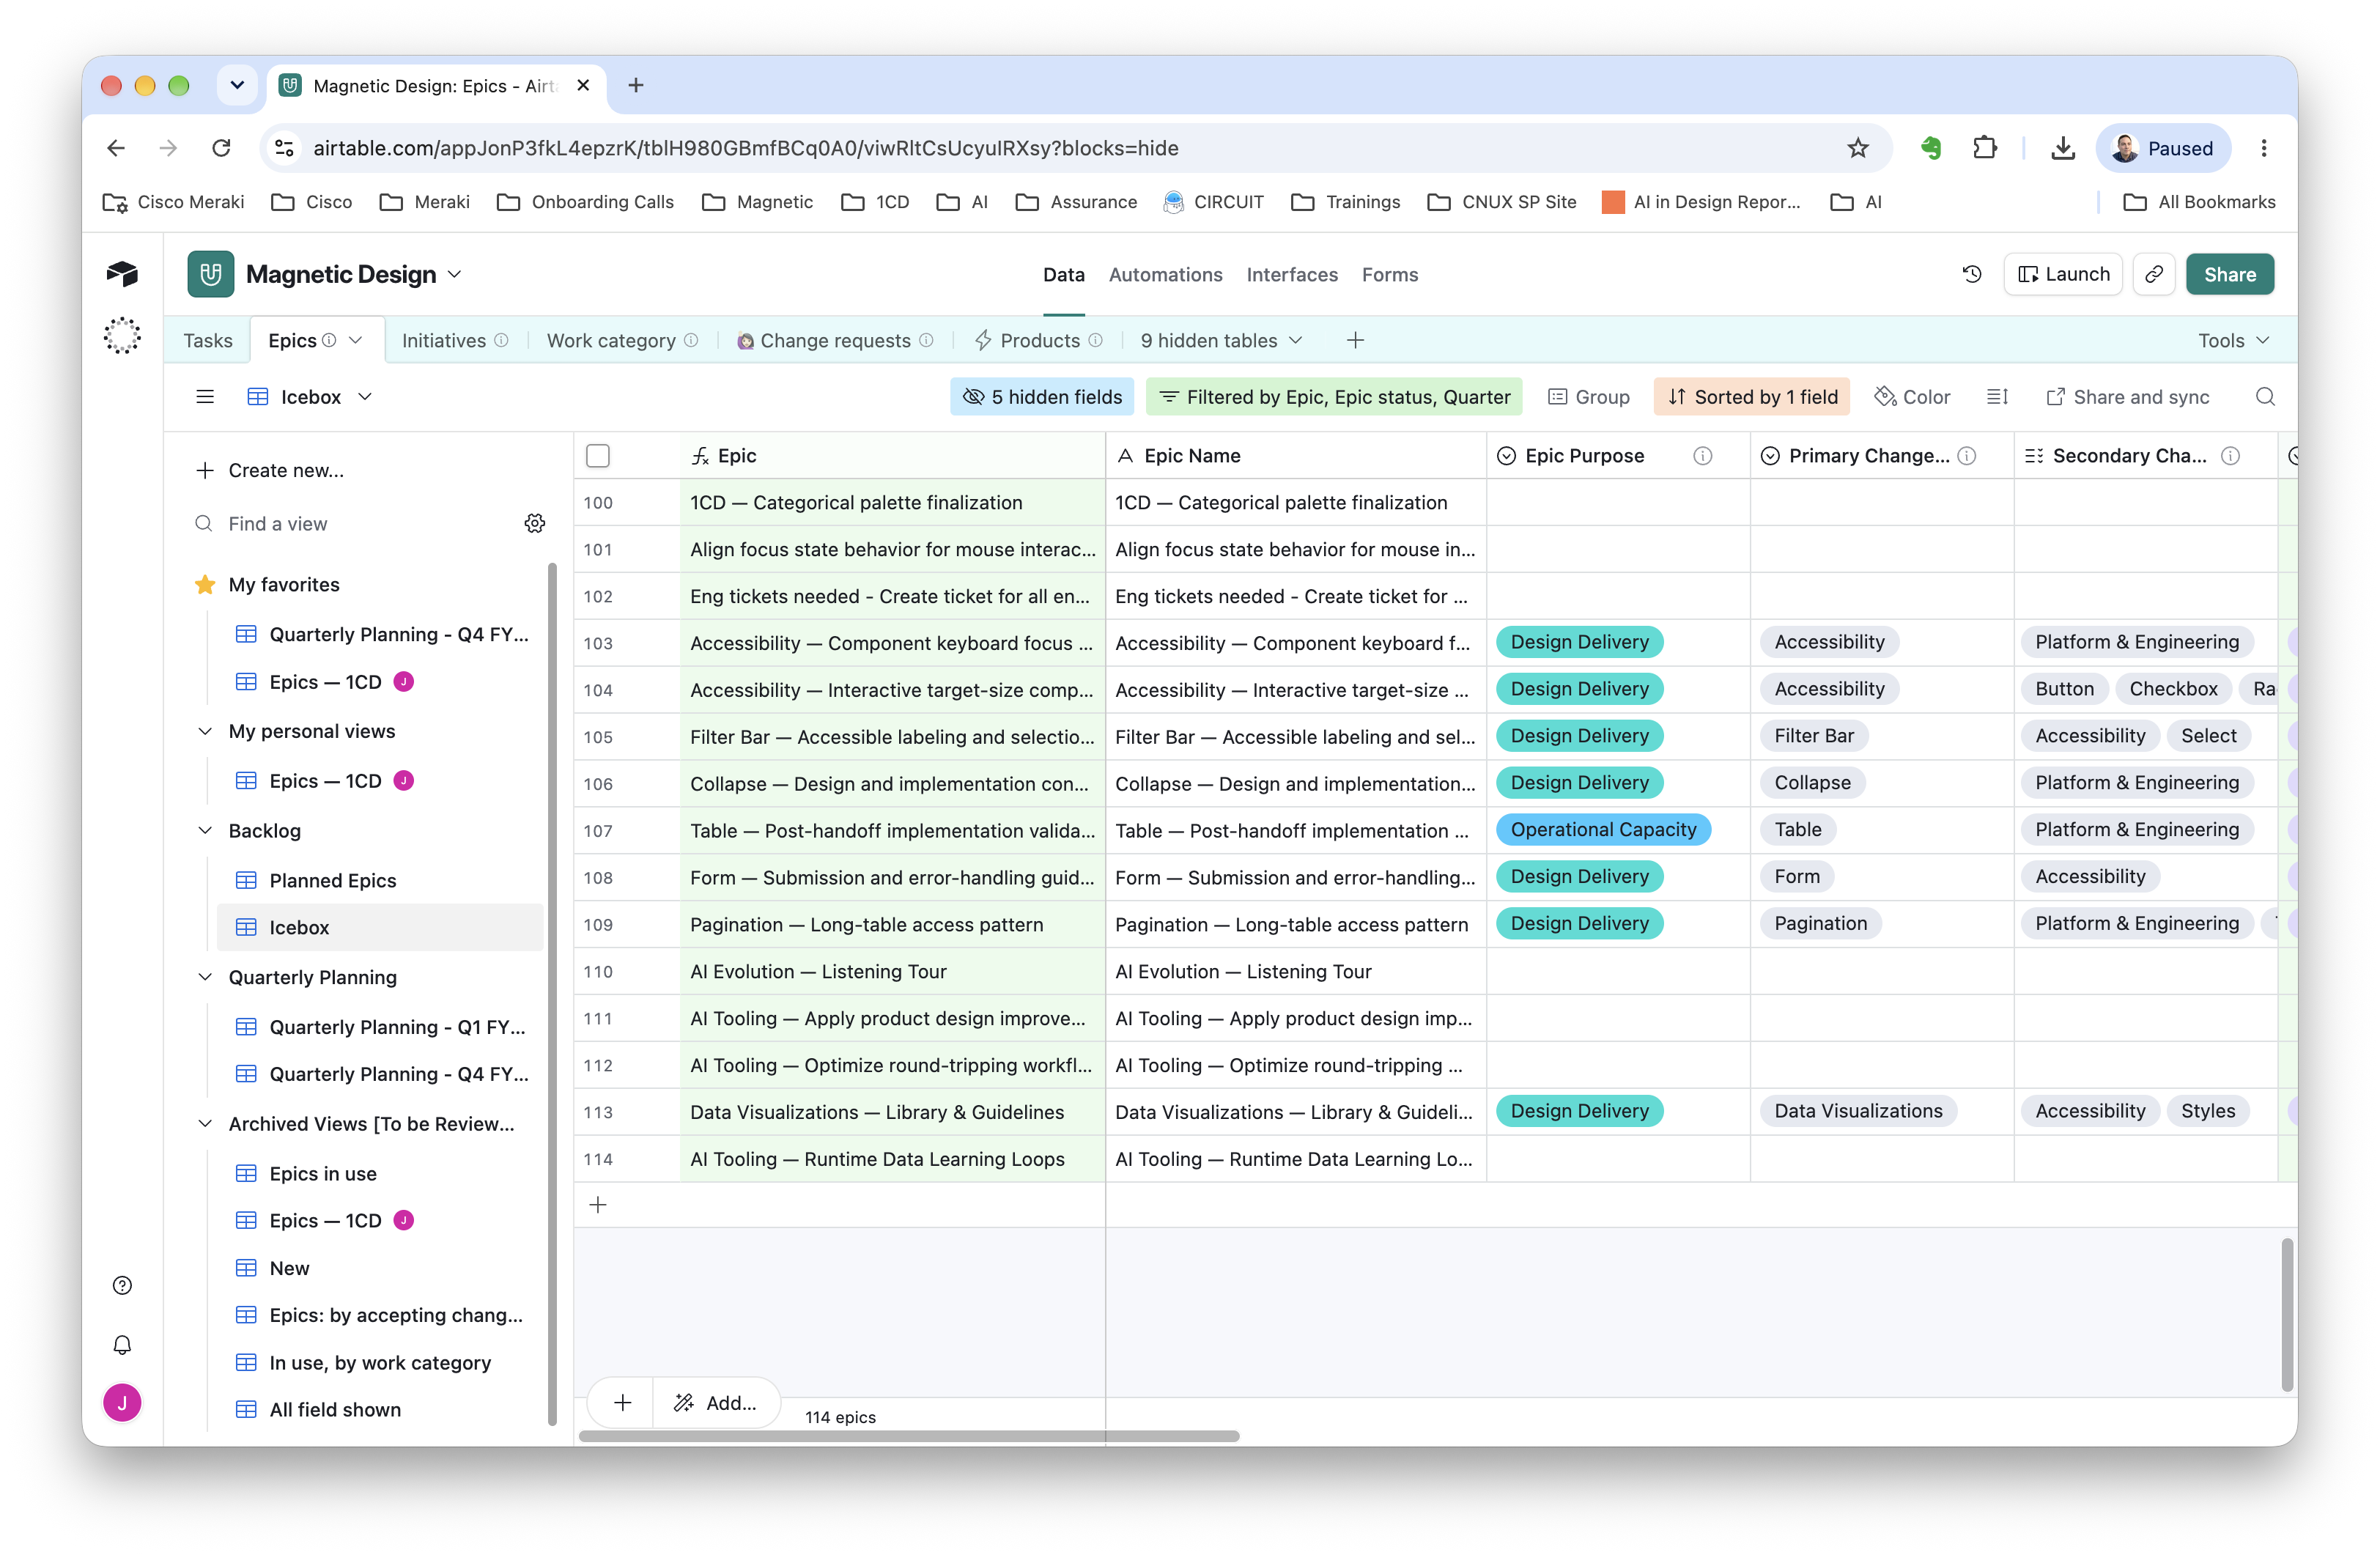
Task: Open the search magnifier in view toolbar
Action: coord(2265,397)
